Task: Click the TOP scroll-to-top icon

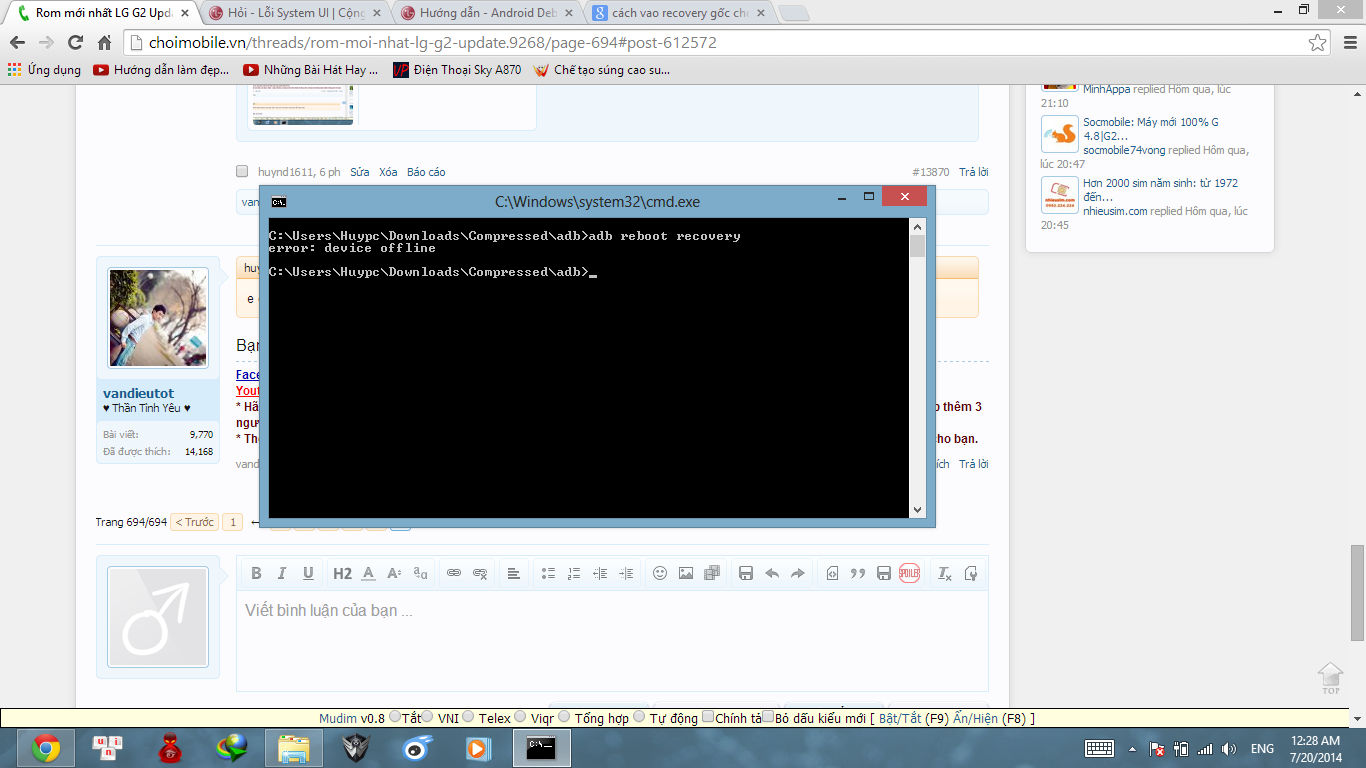Action: (1330, 677)
